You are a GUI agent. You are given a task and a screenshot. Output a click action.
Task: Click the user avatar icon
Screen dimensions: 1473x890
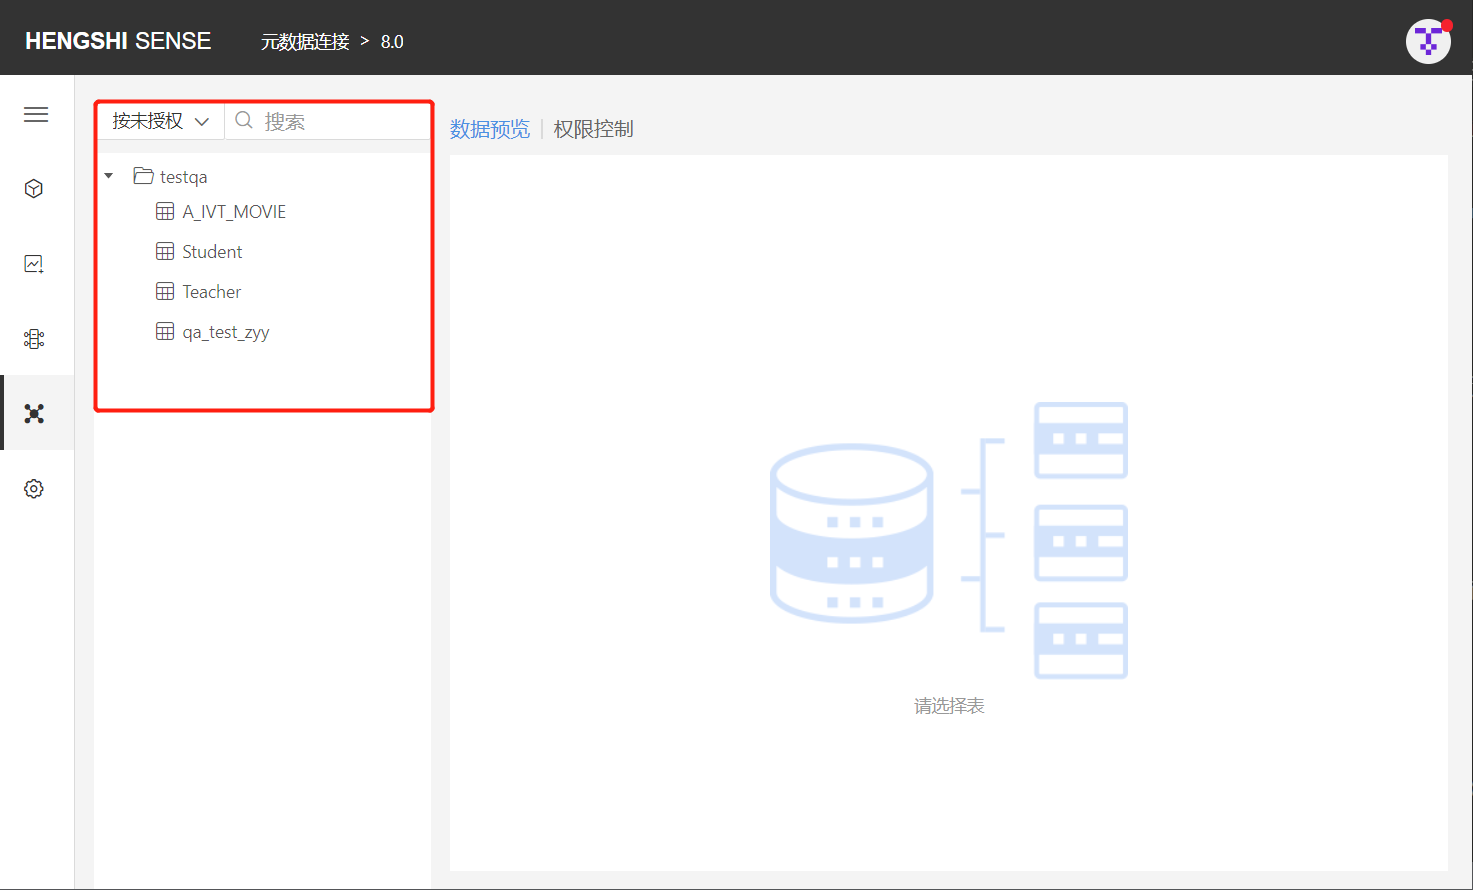coord(1428,41)
